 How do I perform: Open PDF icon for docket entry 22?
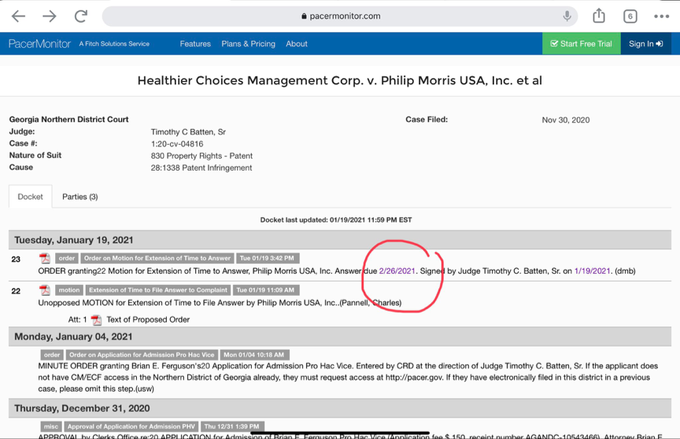[x=45, y=290]
